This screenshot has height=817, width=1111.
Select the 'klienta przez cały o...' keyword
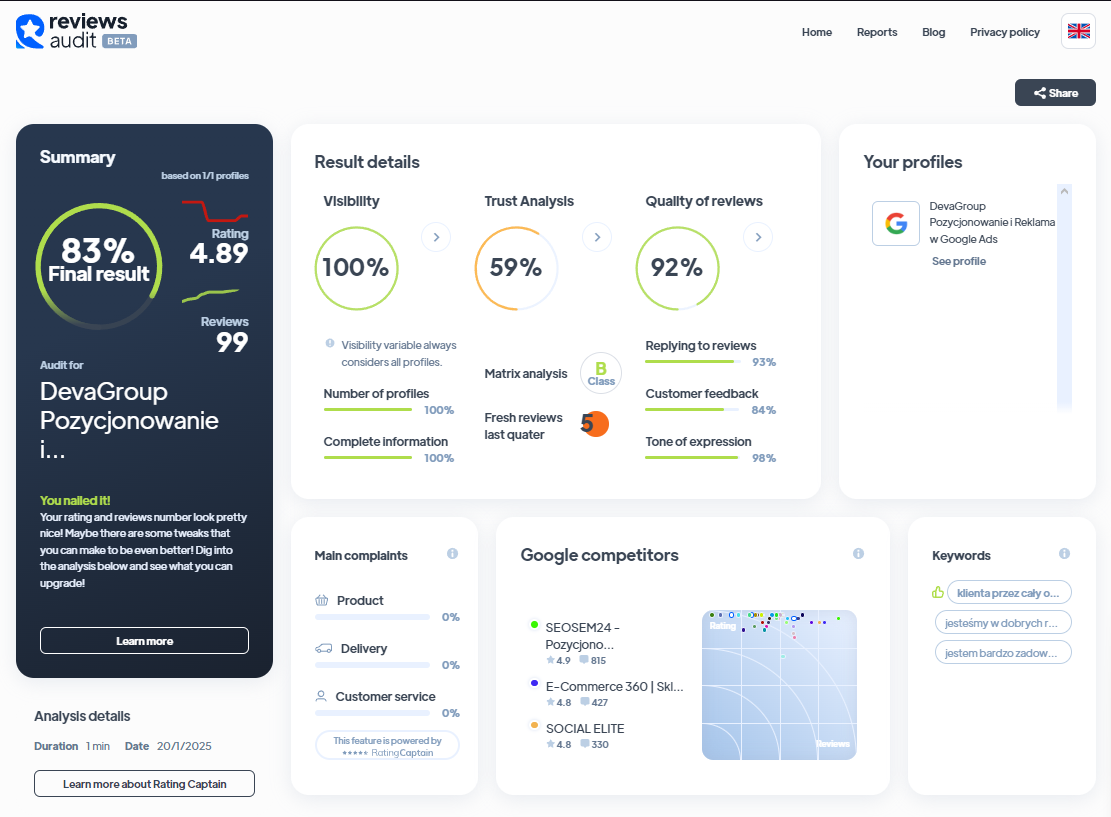click(x=1009, y=592)
